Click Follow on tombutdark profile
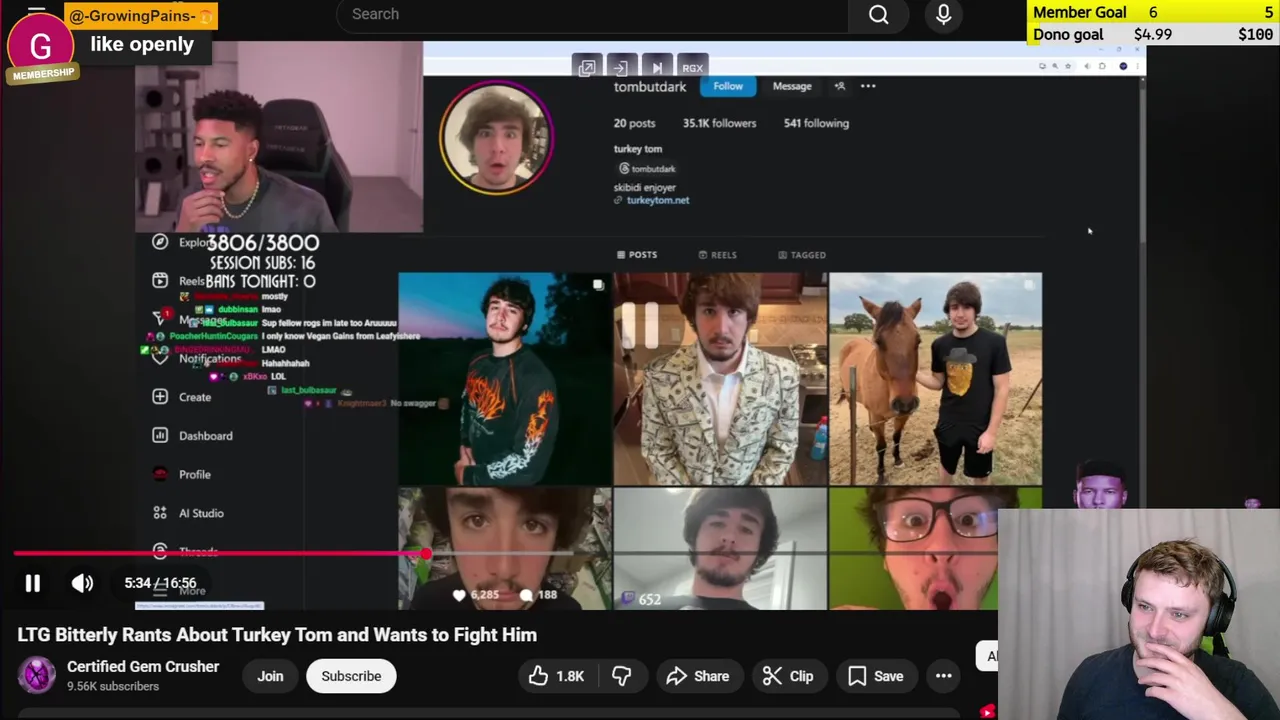This screenshot has height=720, width=1280. 728,86
